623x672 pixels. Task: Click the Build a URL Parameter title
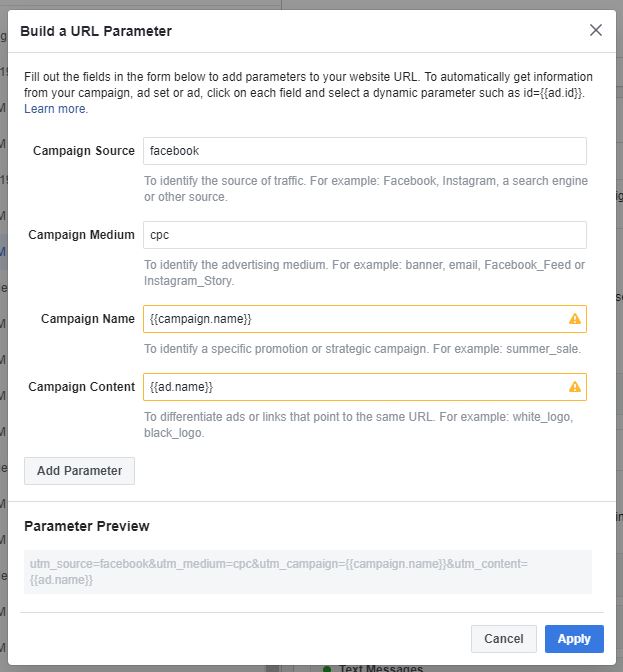point(96,31)
